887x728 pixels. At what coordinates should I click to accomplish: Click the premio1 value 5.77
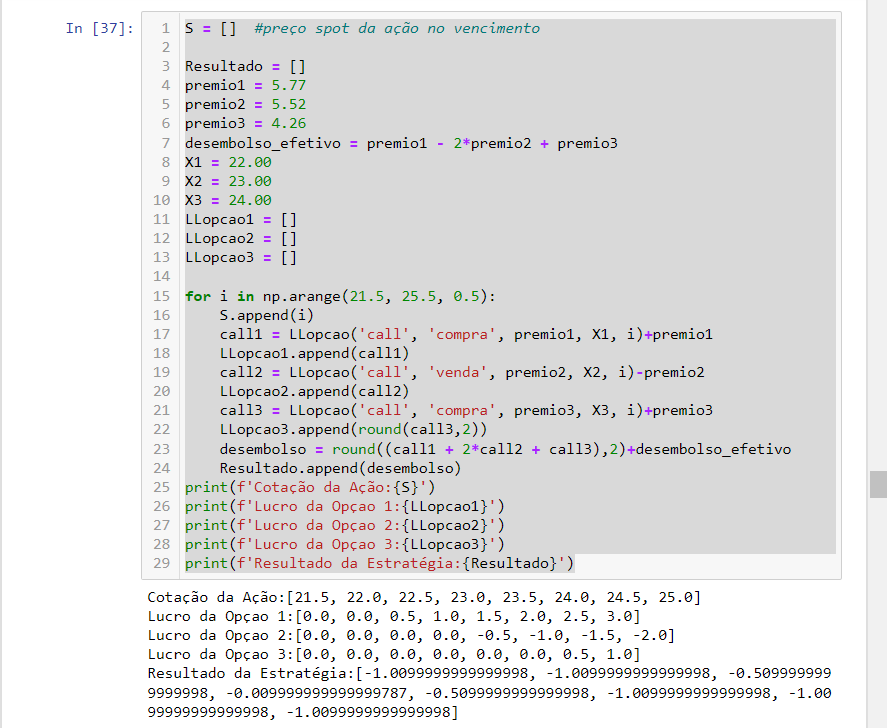pos(288,86)
